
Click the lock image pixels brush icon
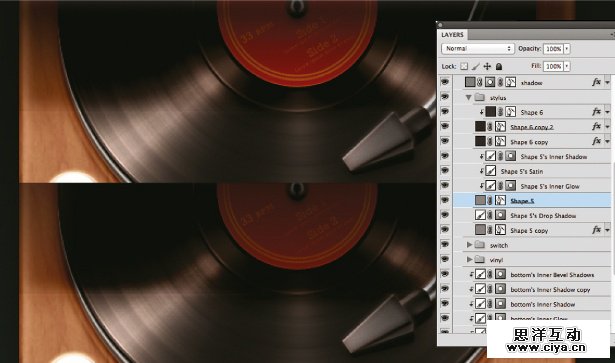tap(475, 66)
